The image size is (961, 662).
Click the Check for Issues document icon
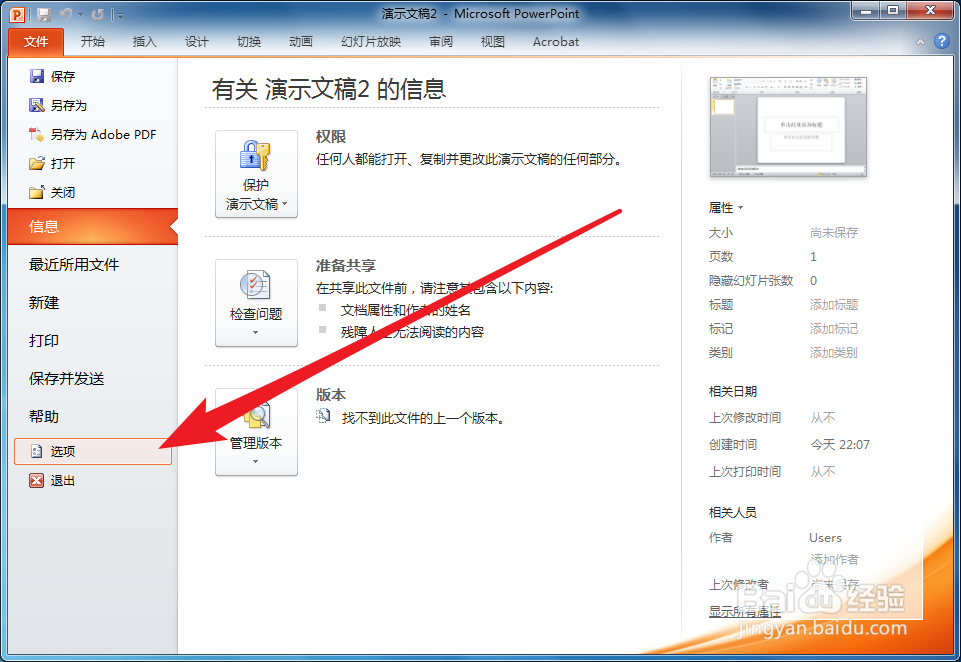[256, 285]
